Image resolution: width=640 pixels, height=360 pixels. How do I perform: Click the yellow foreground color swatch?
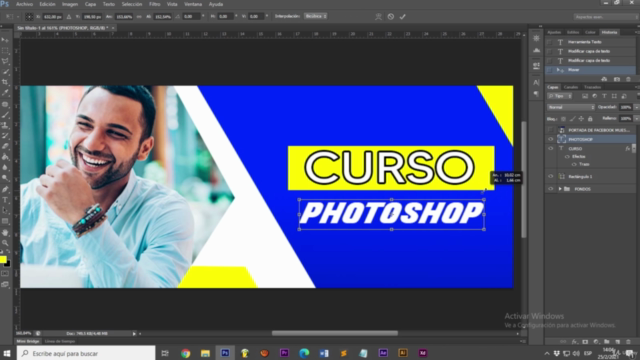click(x=3, y=259)
